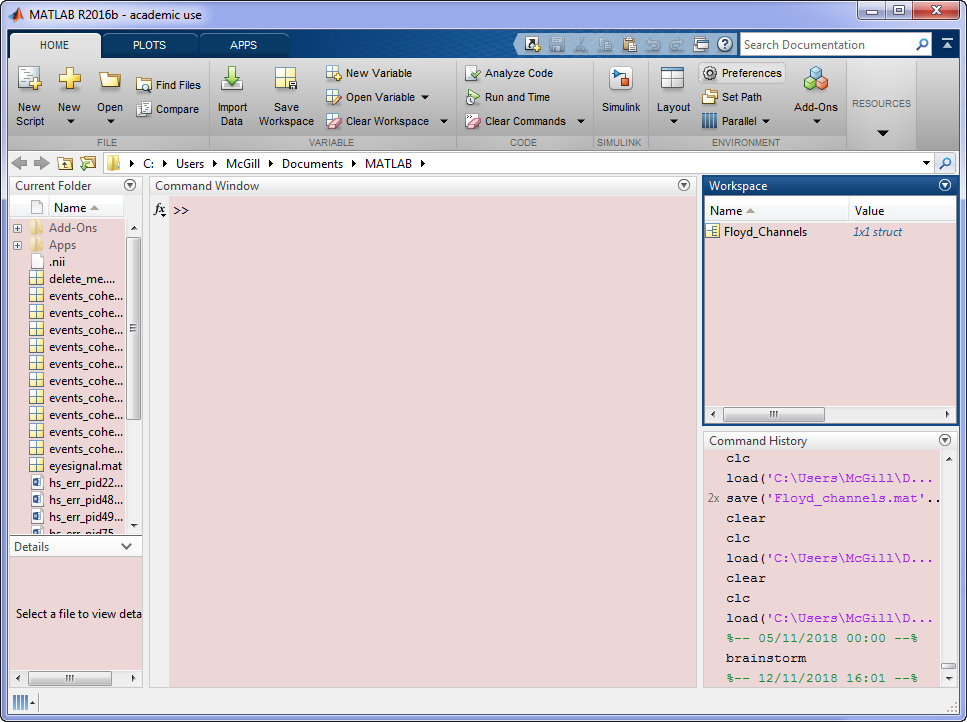Image resolution: width=967 pixels, height=722 pixels.
Task: Click the New Script icon
Action: pos(30,80)
